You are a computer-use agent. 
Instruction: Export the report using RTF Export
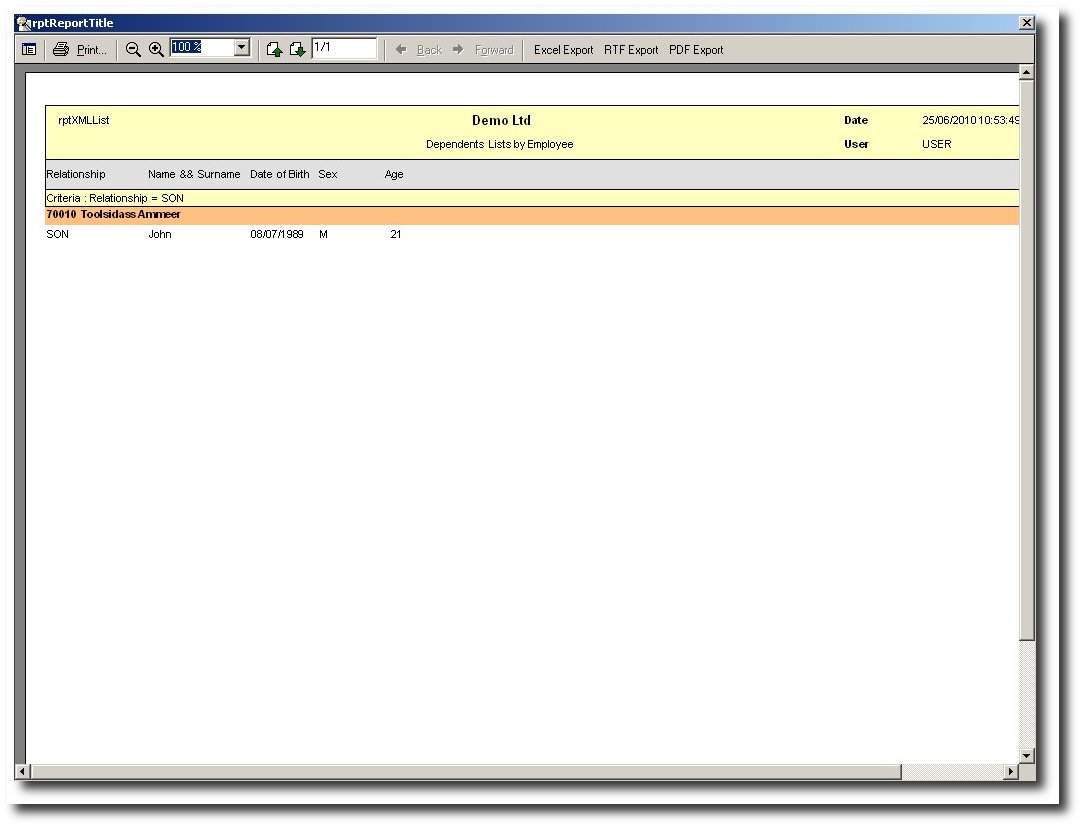[x=631, y=49]
